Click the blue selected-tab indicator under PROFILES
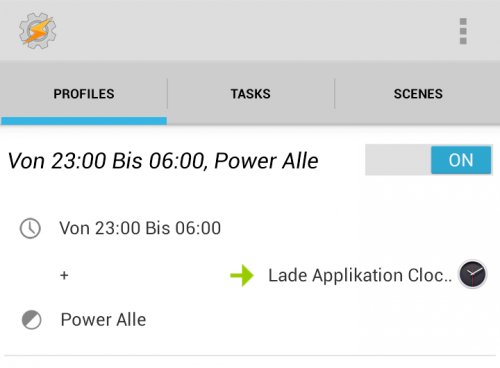 84,121
